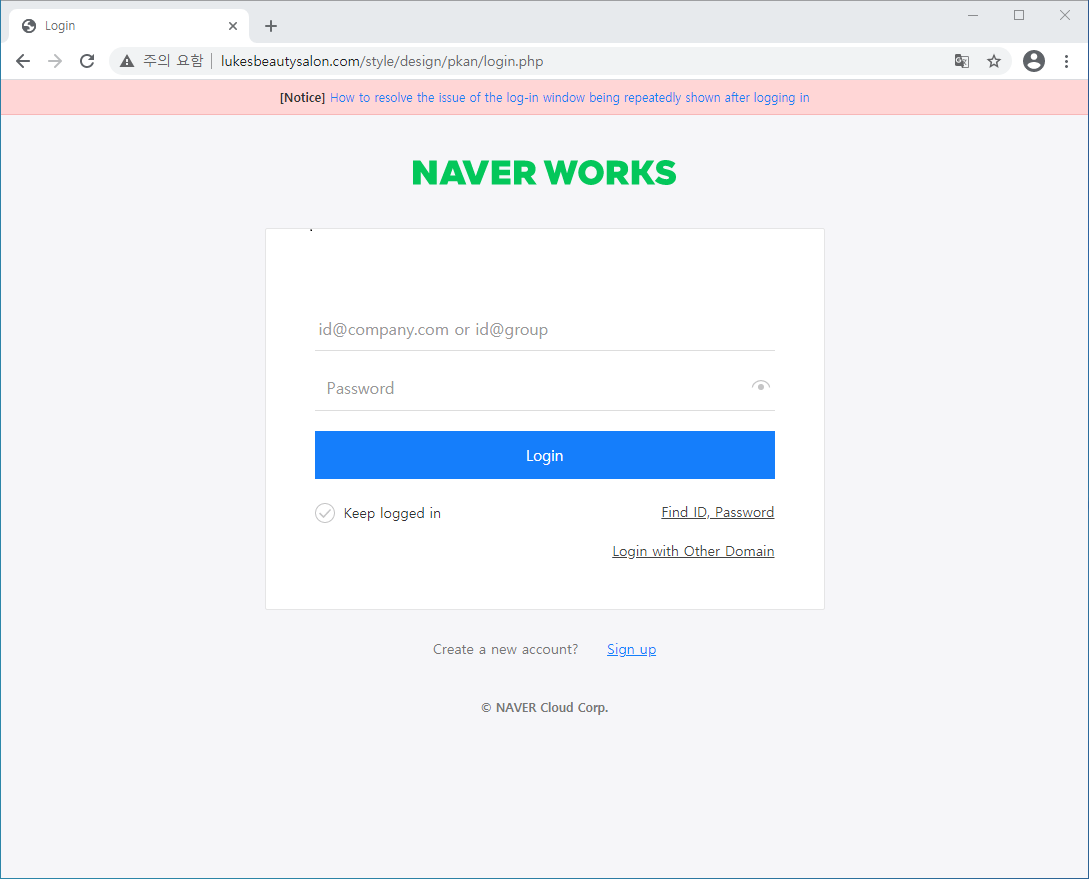
Task: Minimize the browser window
Action: 973,15
